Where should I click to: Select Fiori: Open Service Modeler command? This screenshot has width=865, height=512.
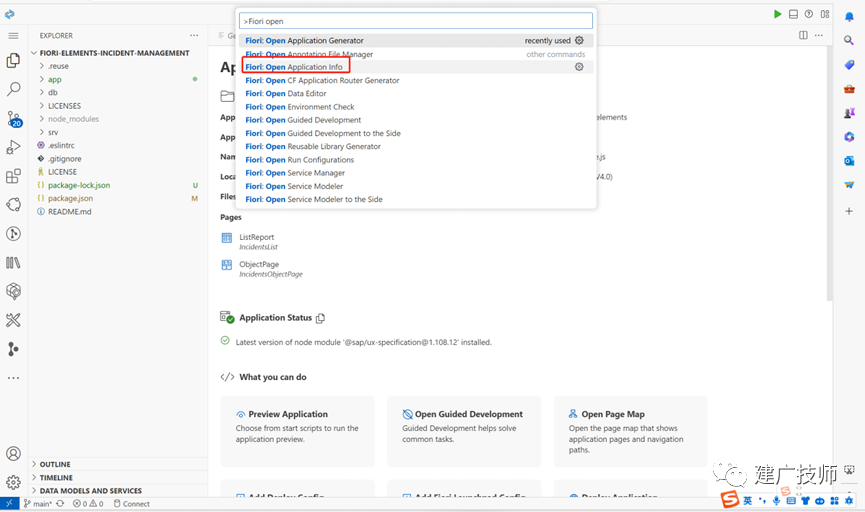point(416,186)
